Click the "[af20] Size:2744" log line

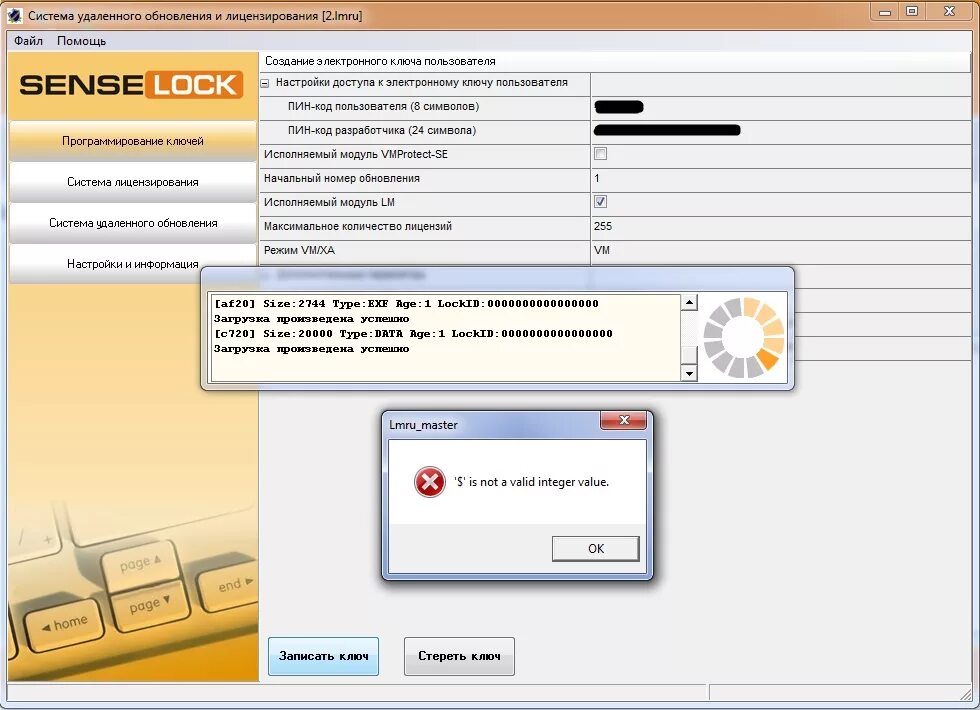pos(406,304)
